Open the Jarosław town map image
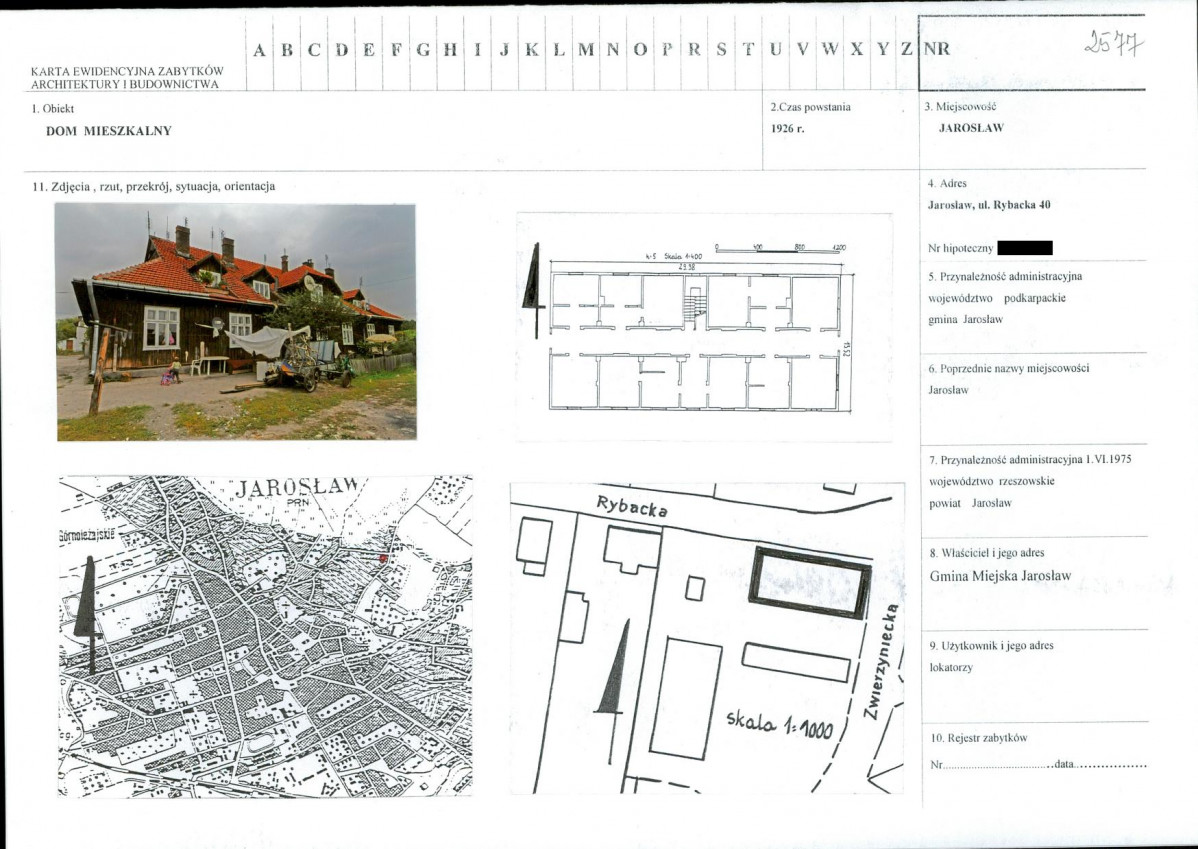1198x849 pixels. click(265, 636)
